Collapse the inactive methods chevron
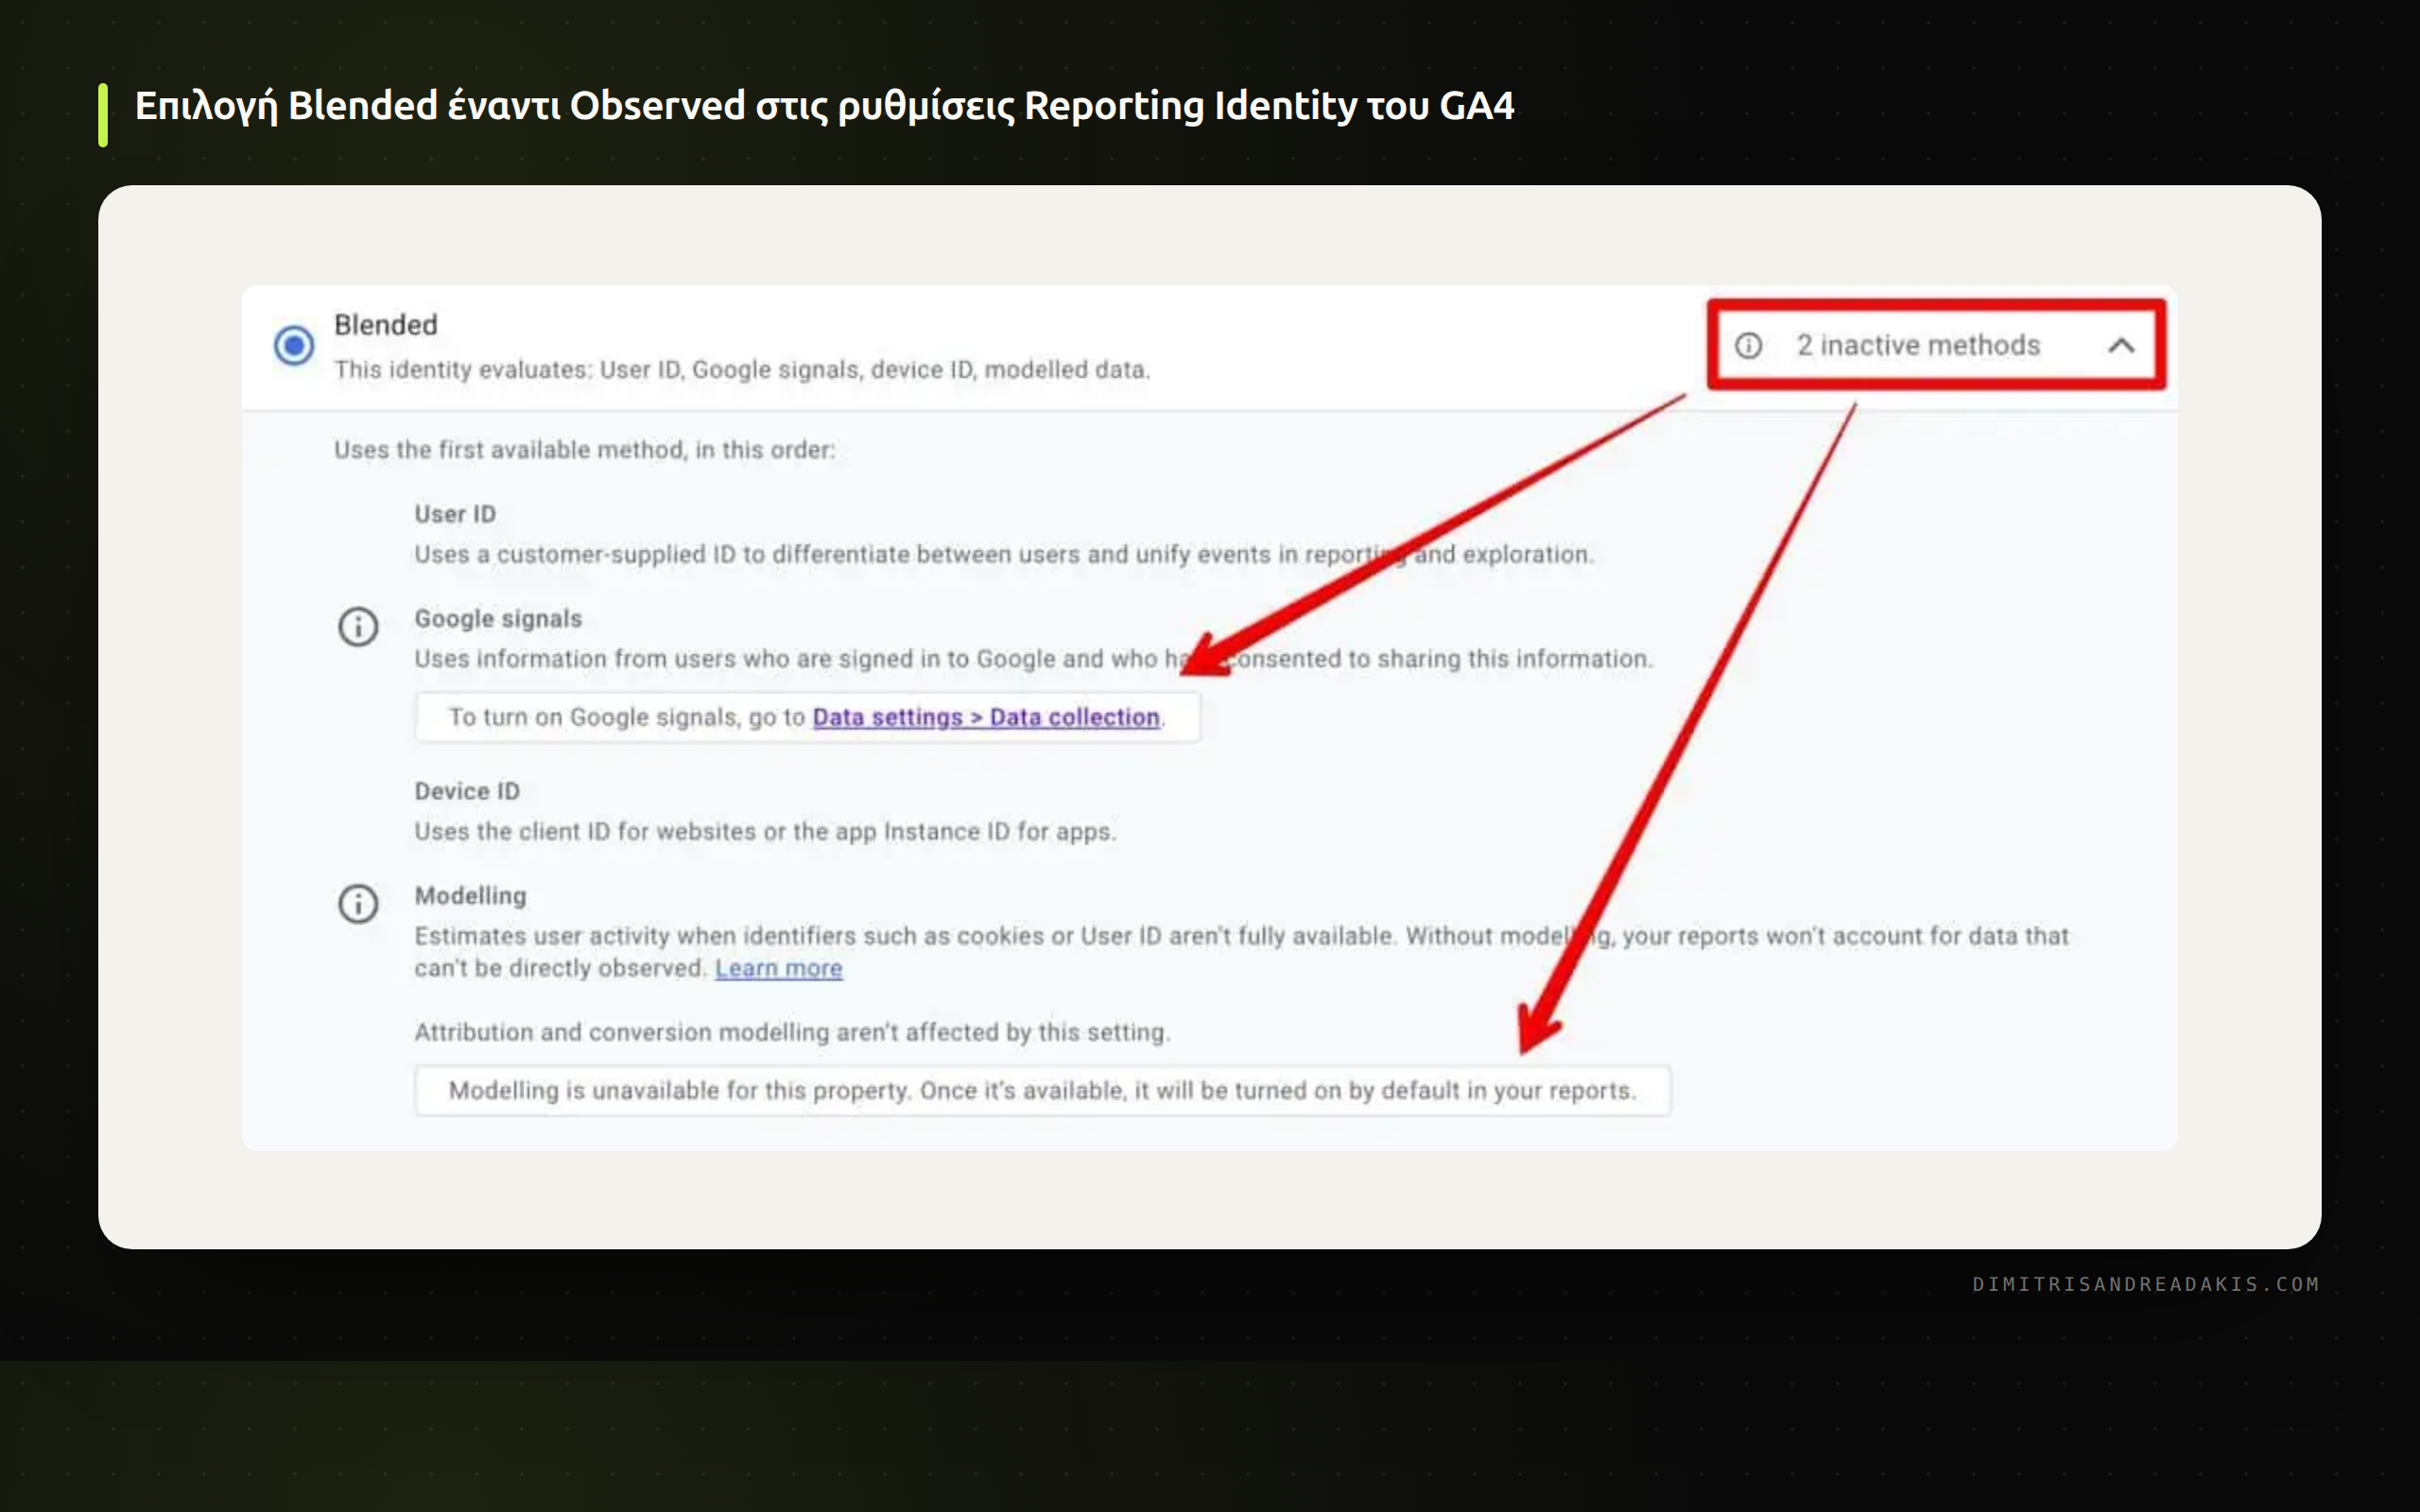2420x1512 pixels. coord(2121,346)
